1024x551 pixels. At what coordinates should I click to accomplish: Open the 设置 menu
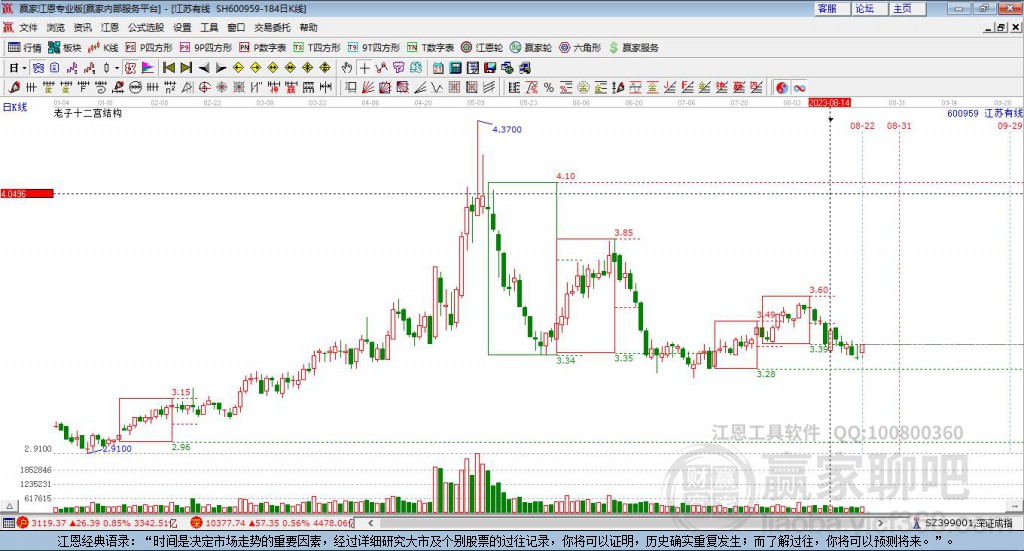(x=182, y=27)
